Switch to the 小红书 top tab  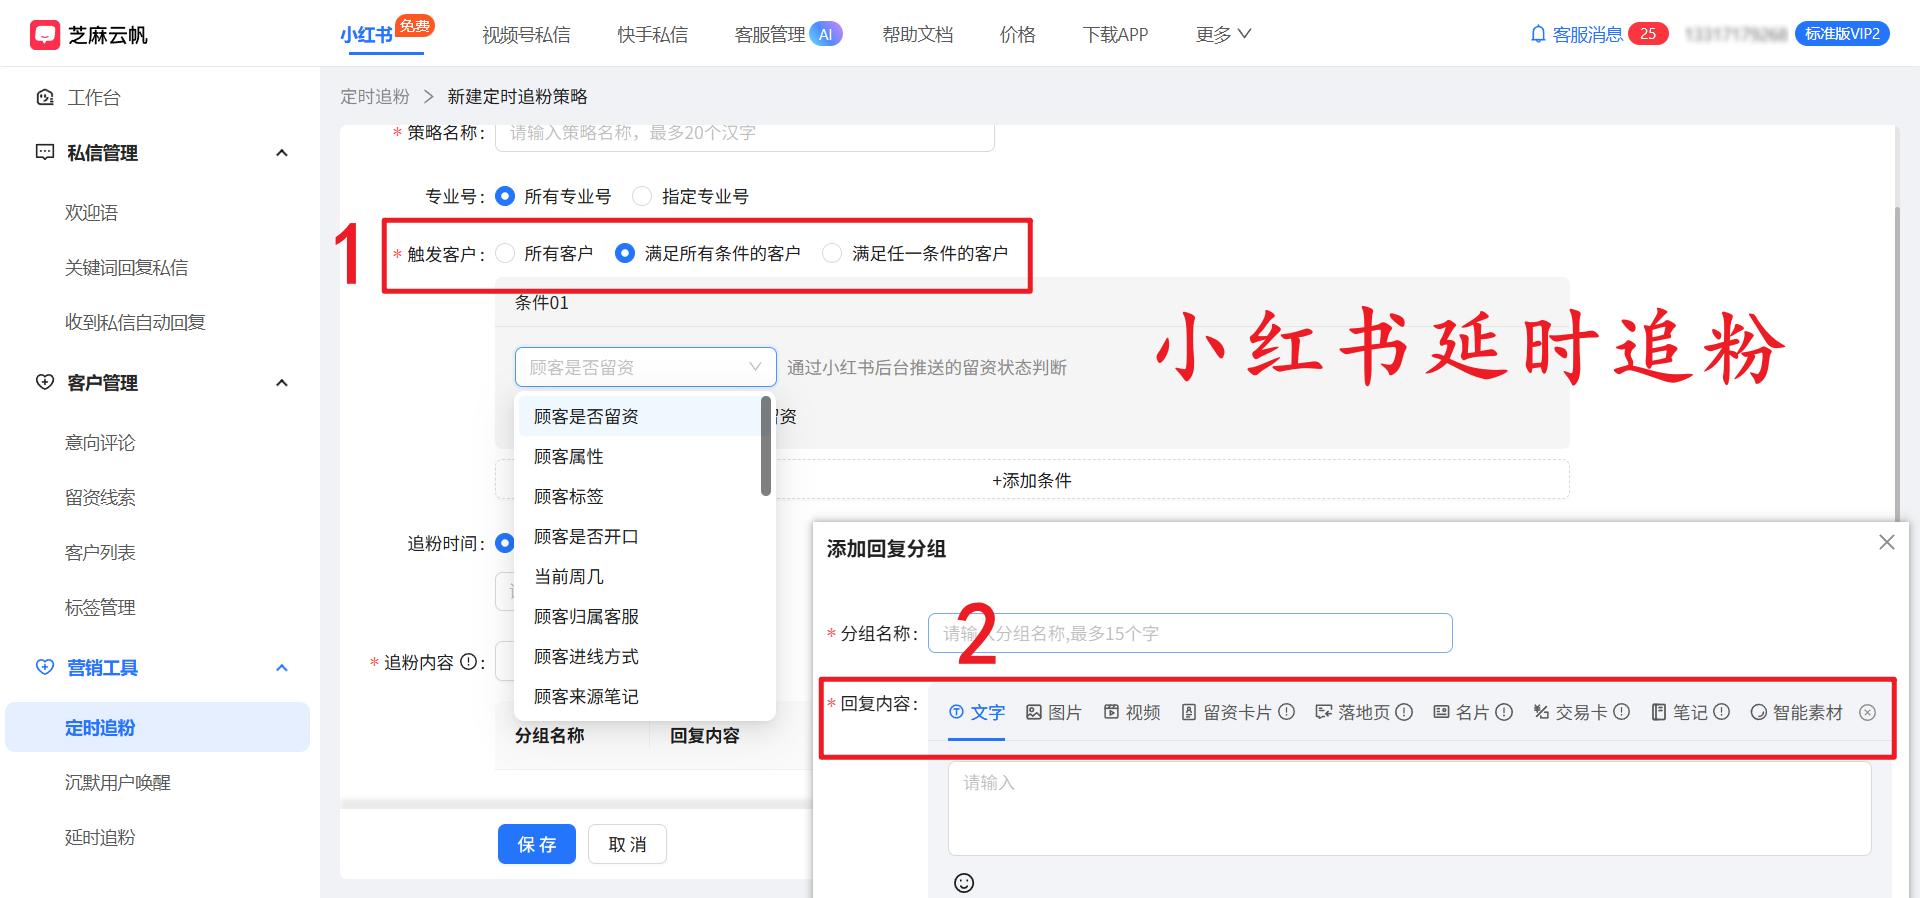pyautogui.click(x=366, y=35)
